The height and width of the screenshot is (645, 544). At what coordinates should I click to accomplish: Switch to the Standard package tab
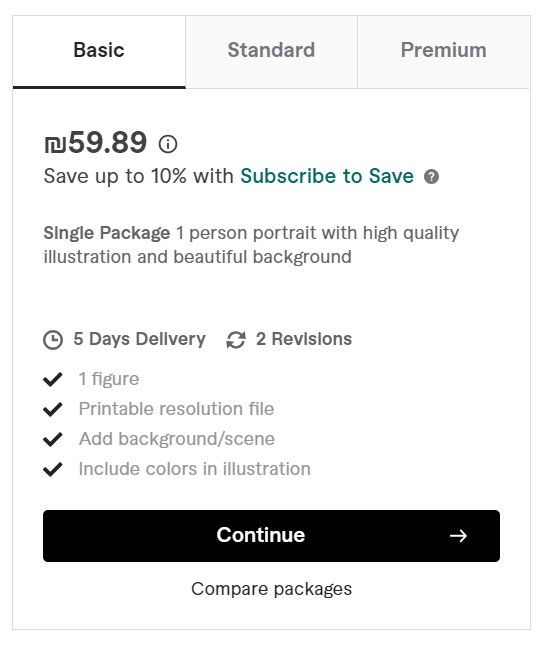272,52
